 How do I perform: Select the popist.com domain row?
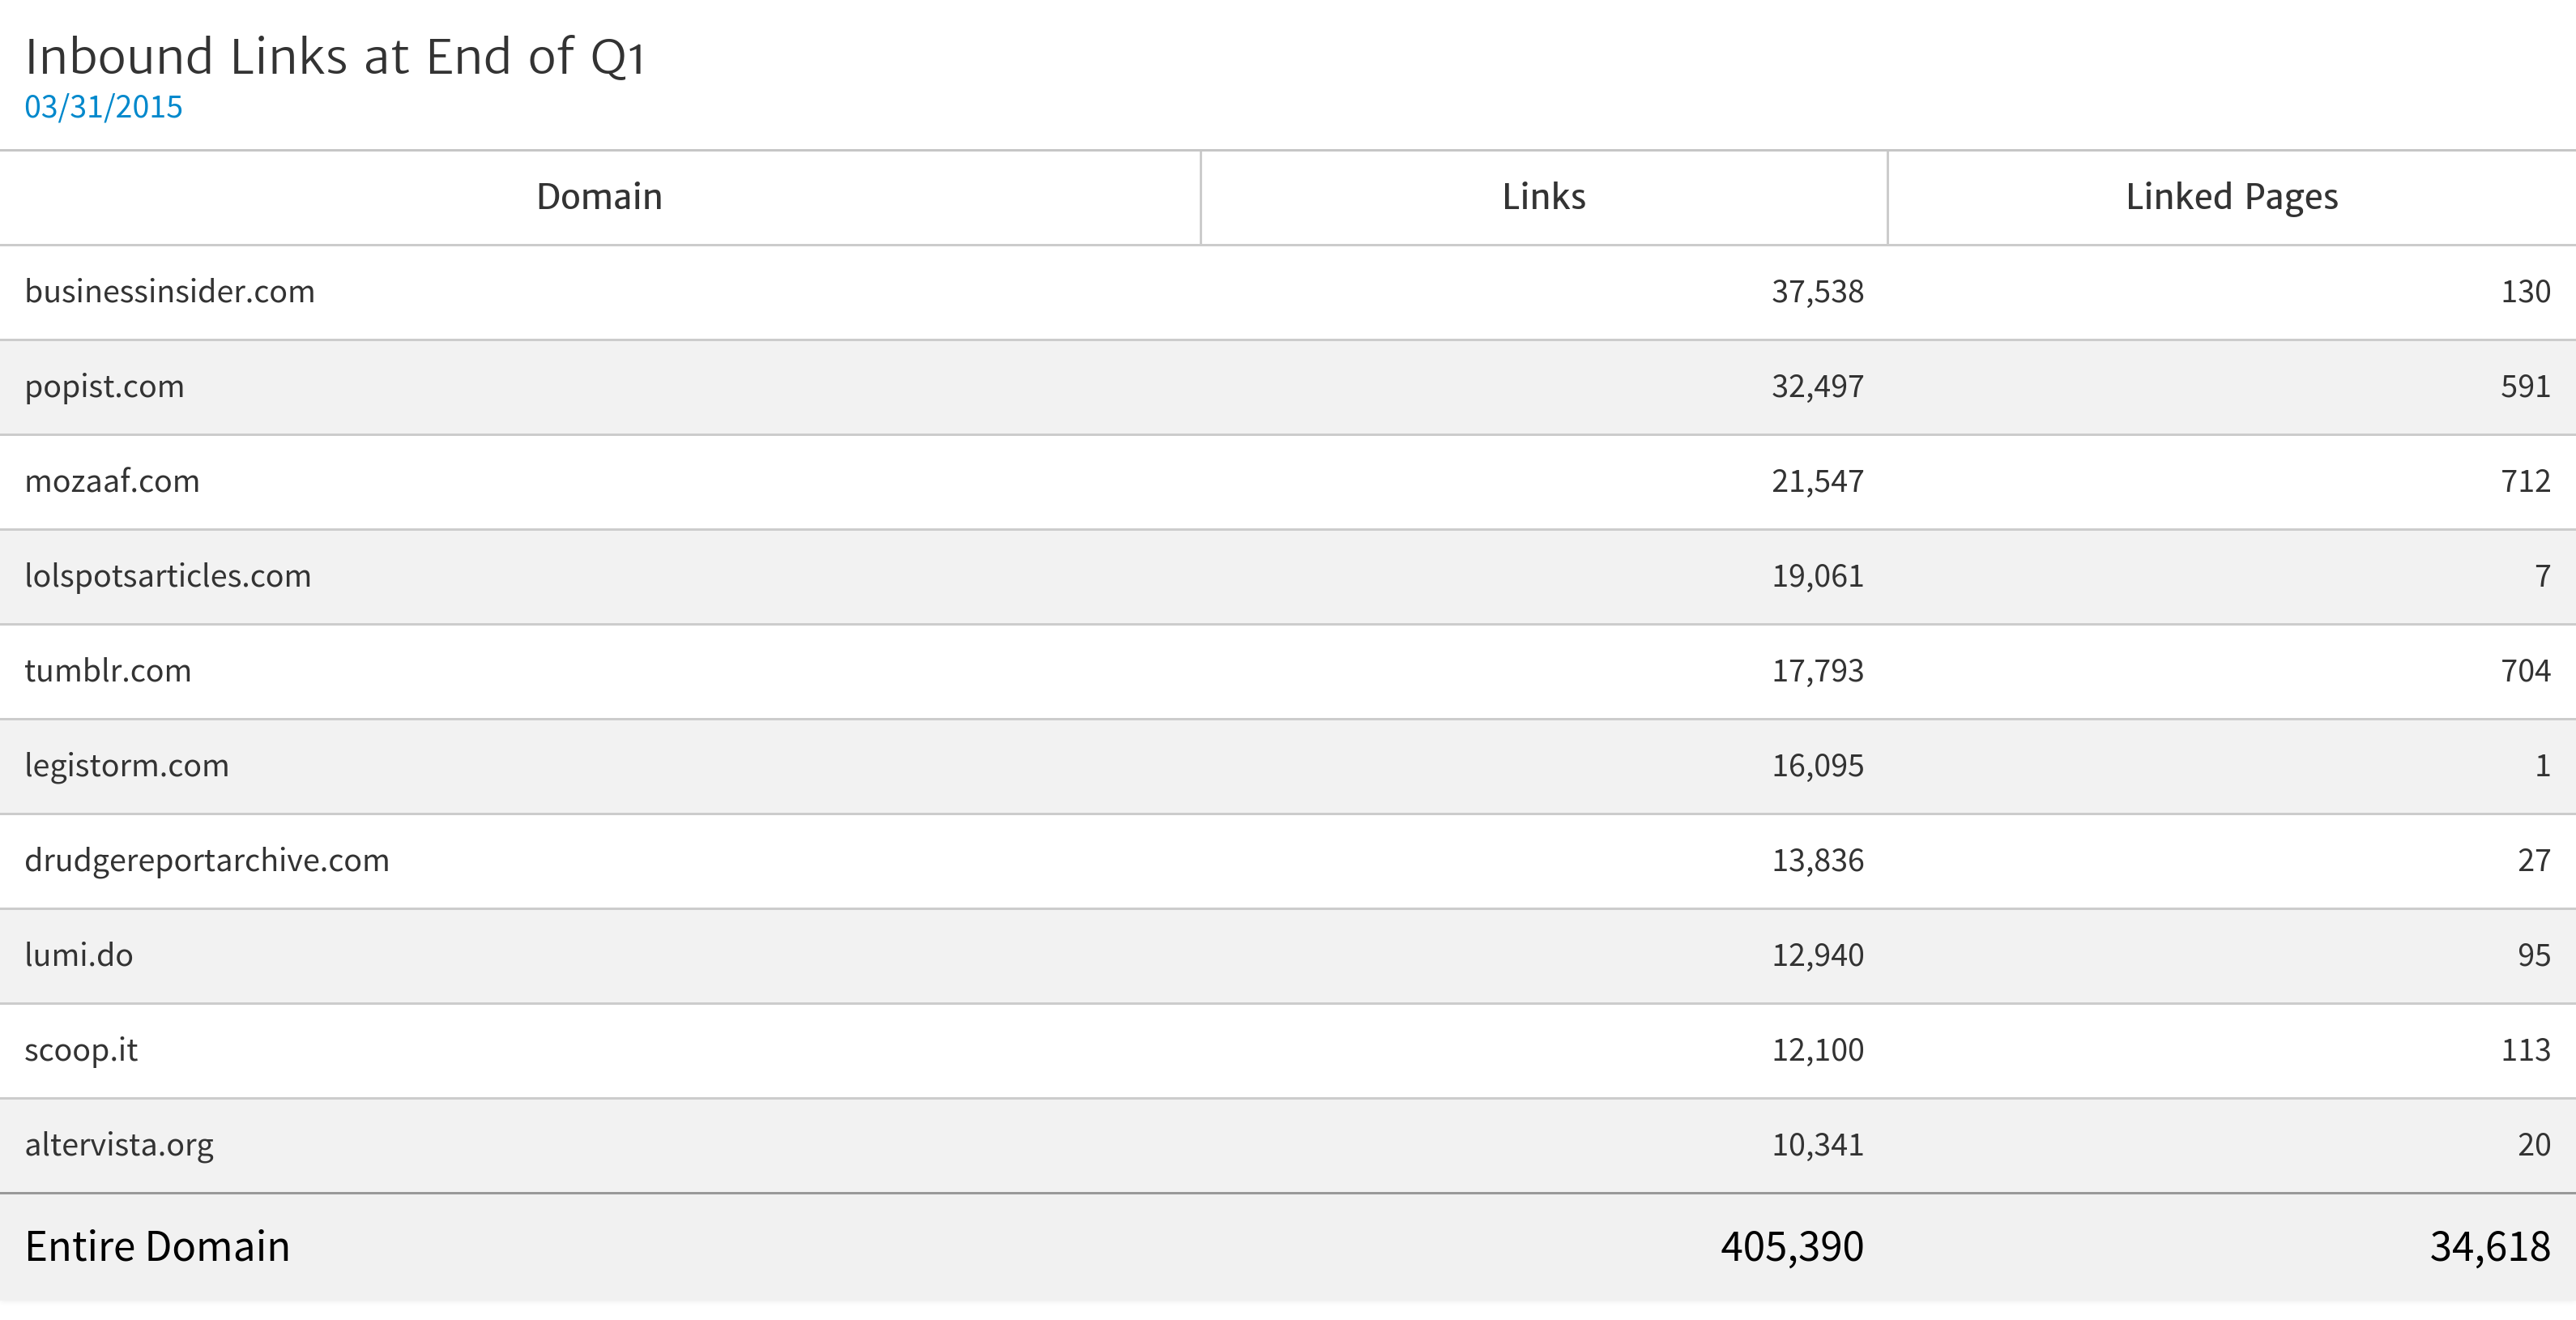[105, 386]
